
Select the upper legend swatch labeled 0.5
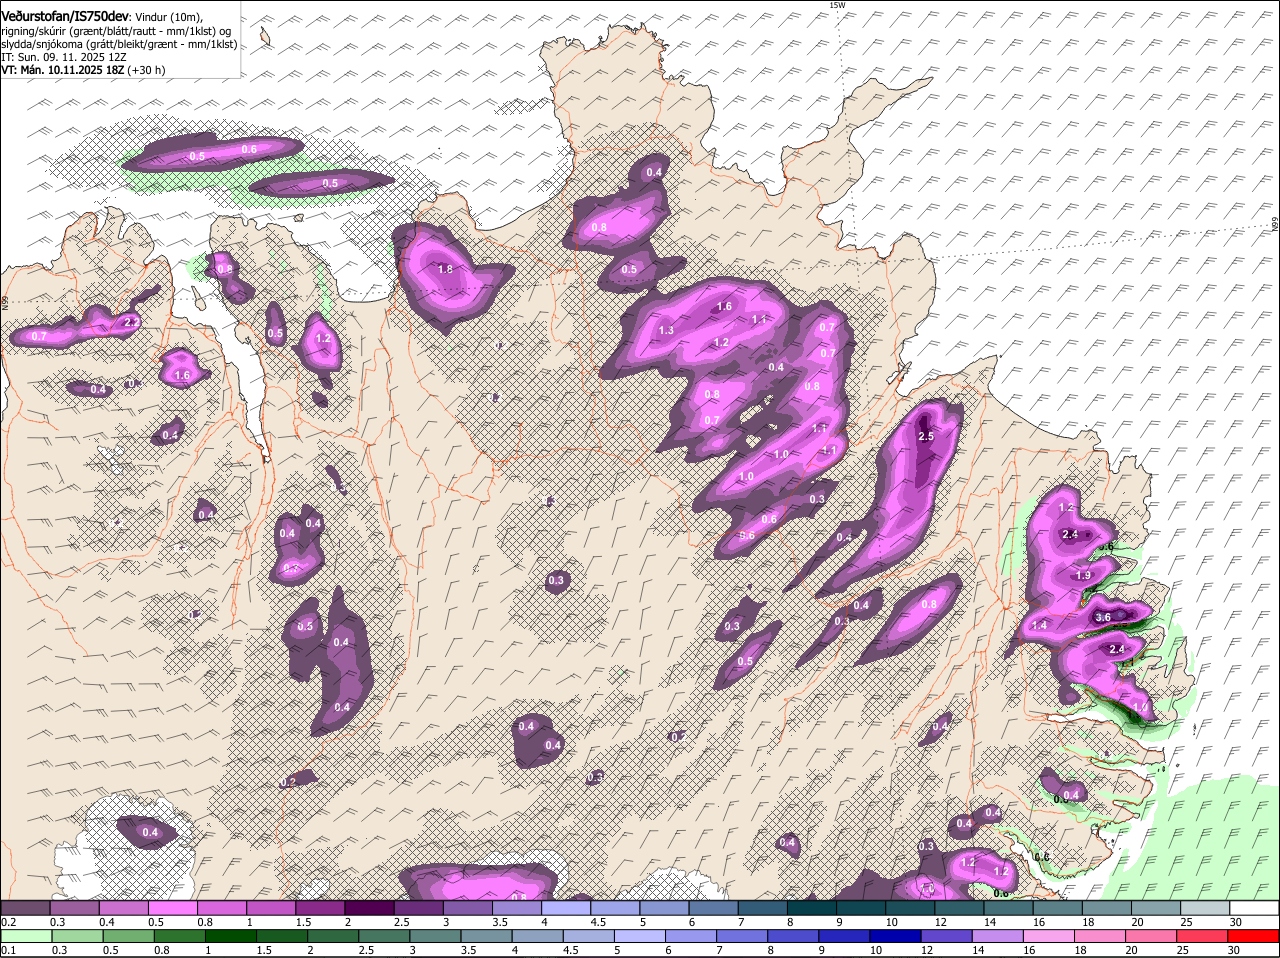tap(172, 908)
